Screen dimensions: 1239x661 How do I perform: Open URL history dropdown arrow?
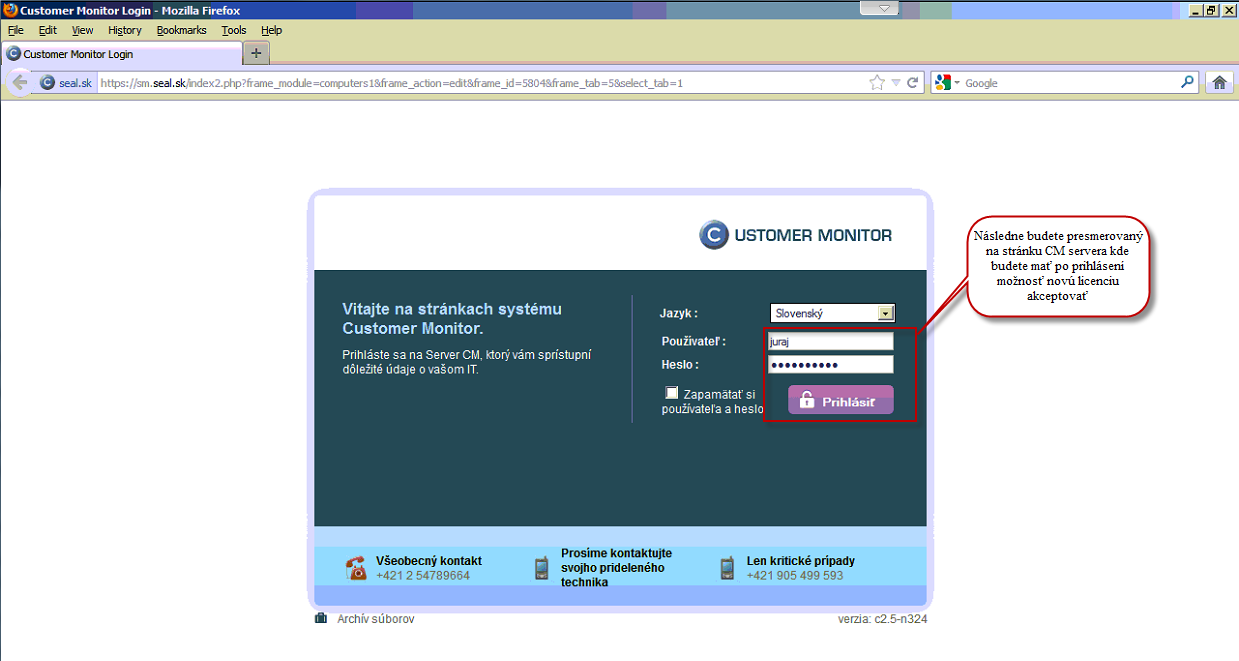[896, 83]
